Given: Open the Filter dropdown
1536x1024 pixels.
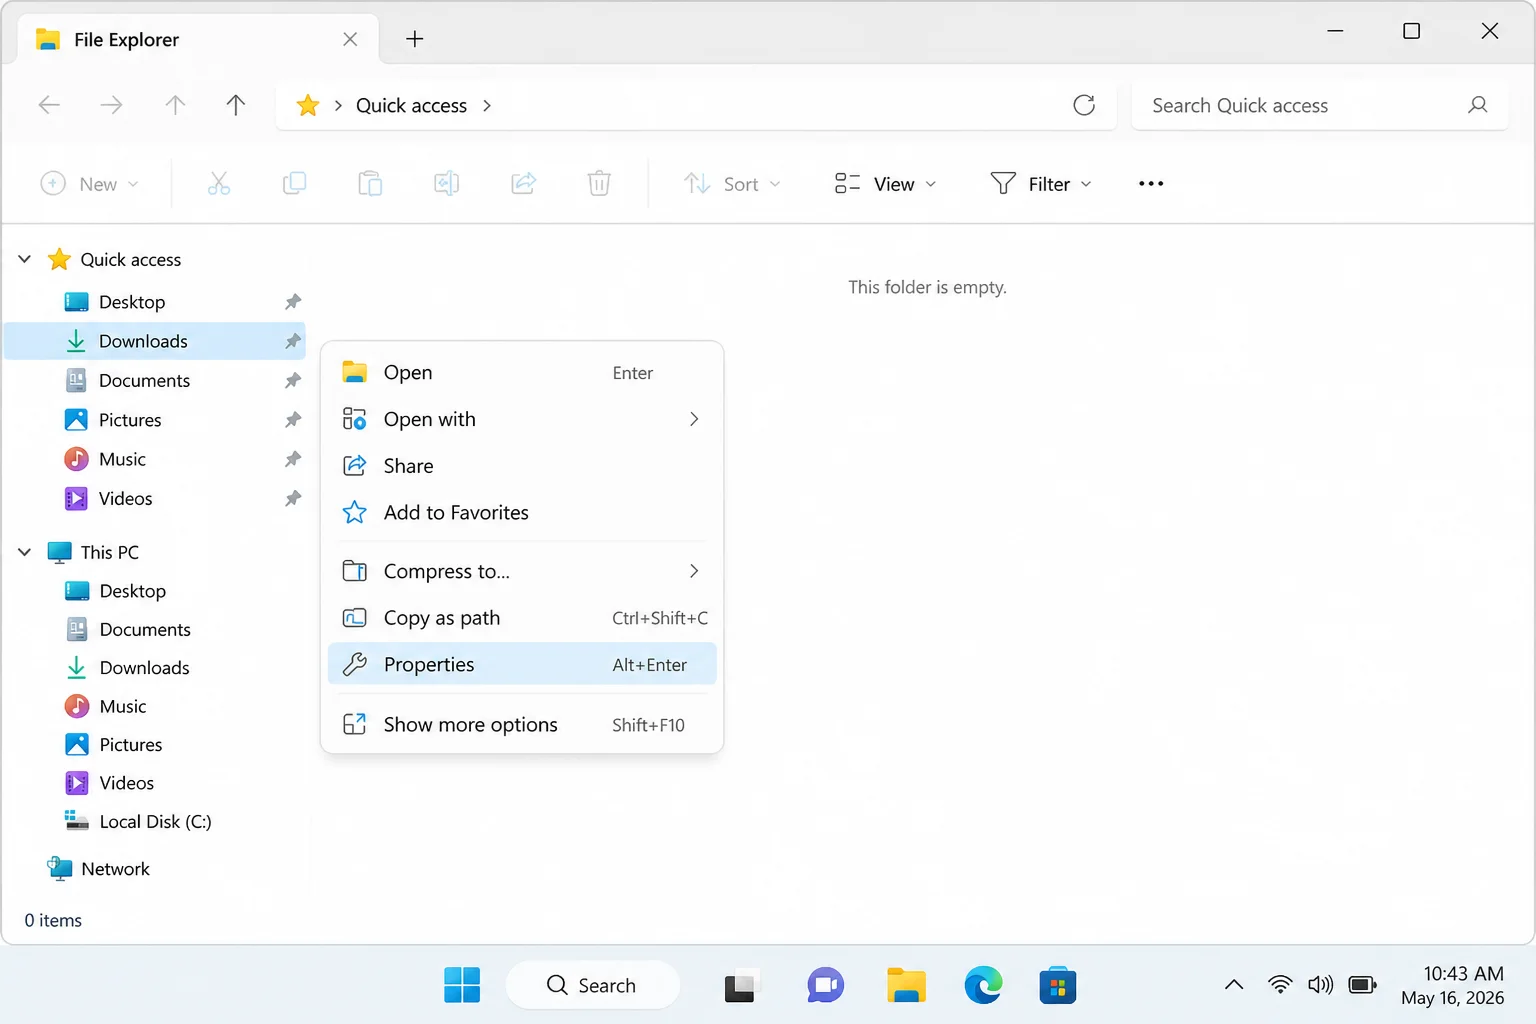Looking at the screenshot, I should coord(1041,184).
